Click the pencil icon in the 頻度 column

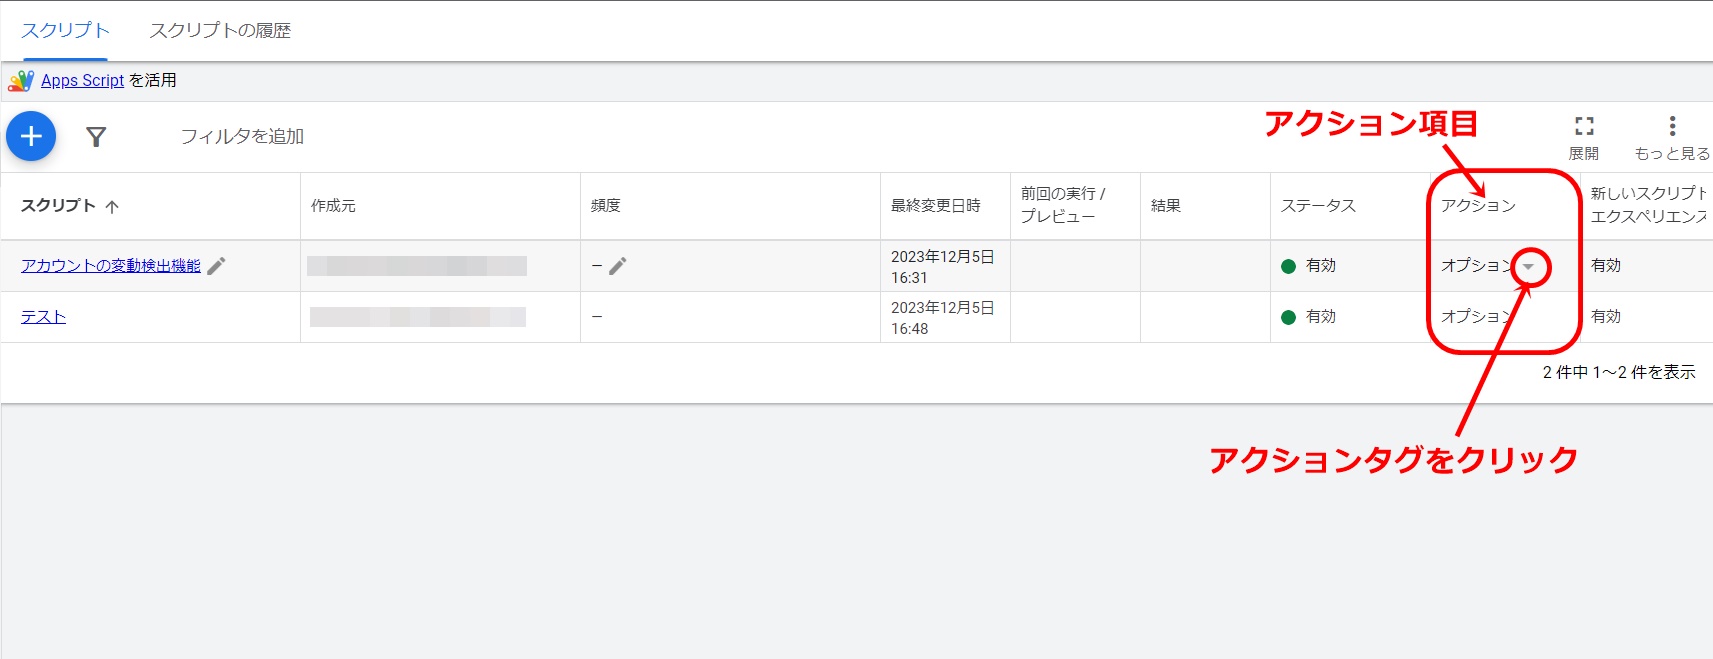pyautogui.click(x=618, y=265)
